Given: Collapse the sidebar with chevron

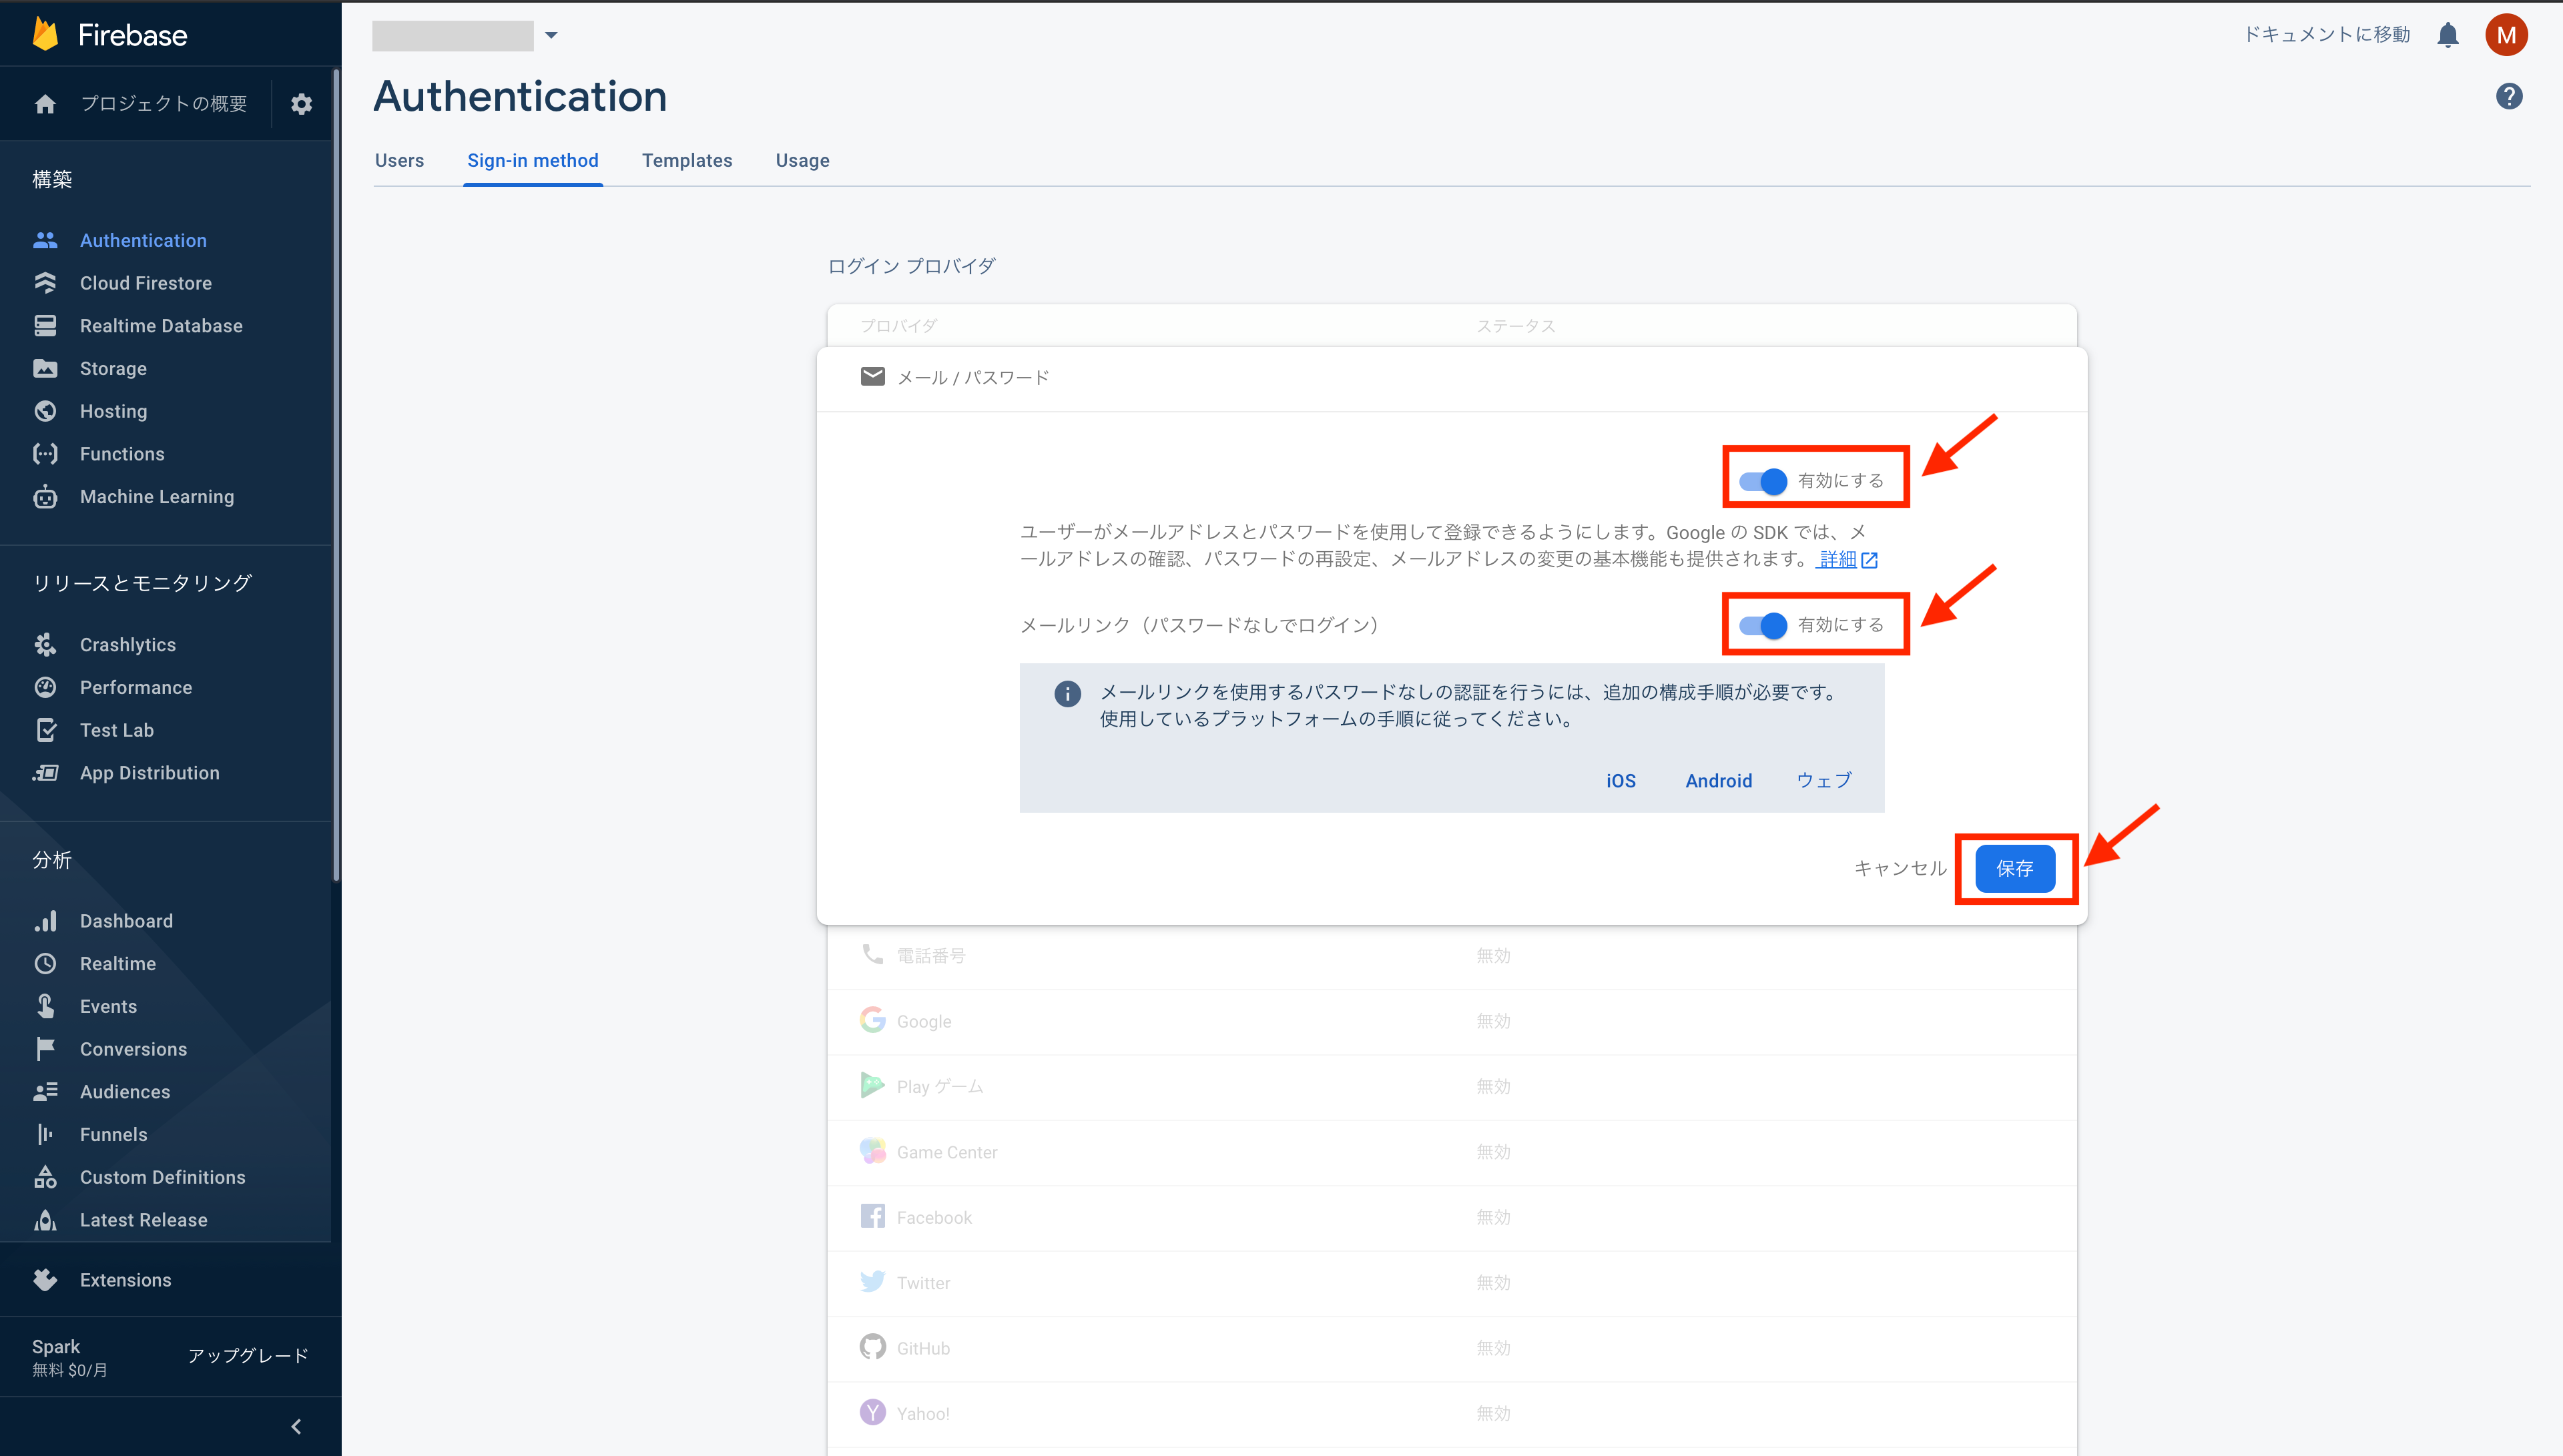Looking at the screenshot, I should click(296, 1426).
